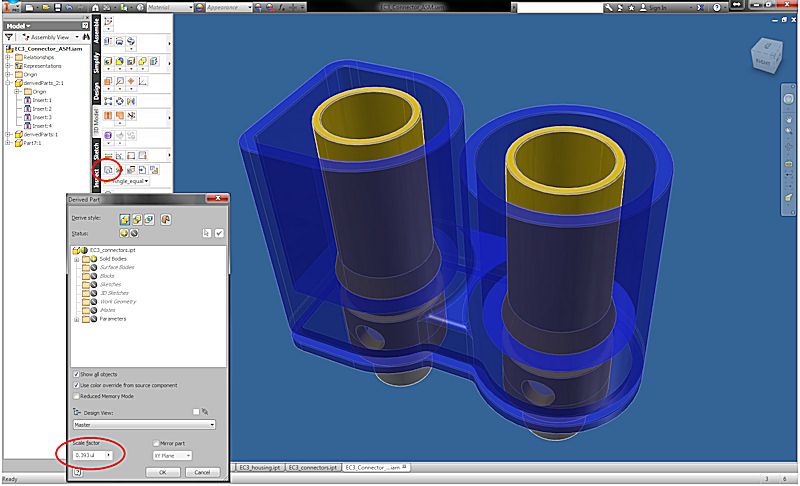Select the third derive style icon

[x=149, y=219]
